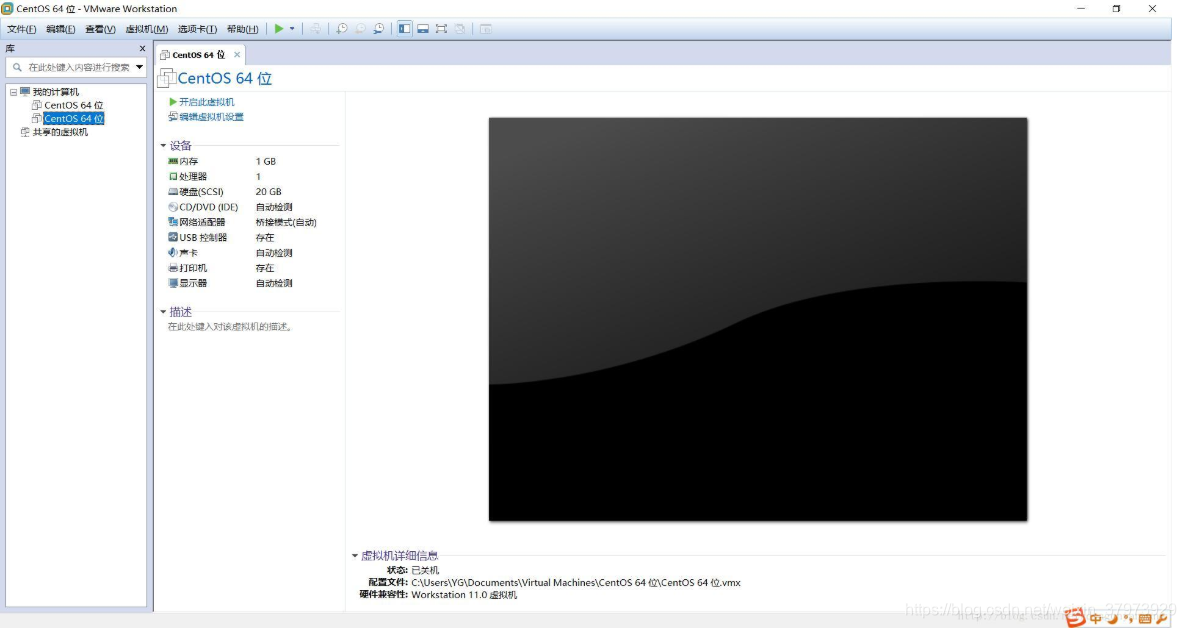The image size is (1186, 628).
Task: Toggle the show library sidebar icon
Action: 405,29
